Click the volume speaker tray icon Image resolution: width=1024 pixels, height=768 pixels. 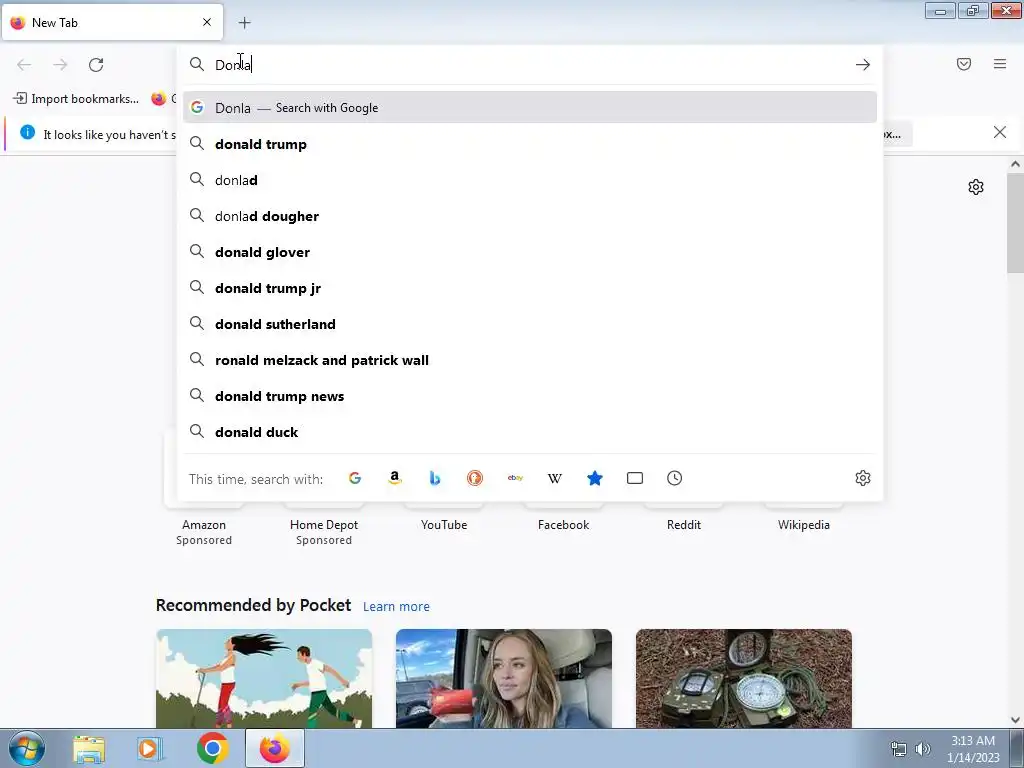922,749
